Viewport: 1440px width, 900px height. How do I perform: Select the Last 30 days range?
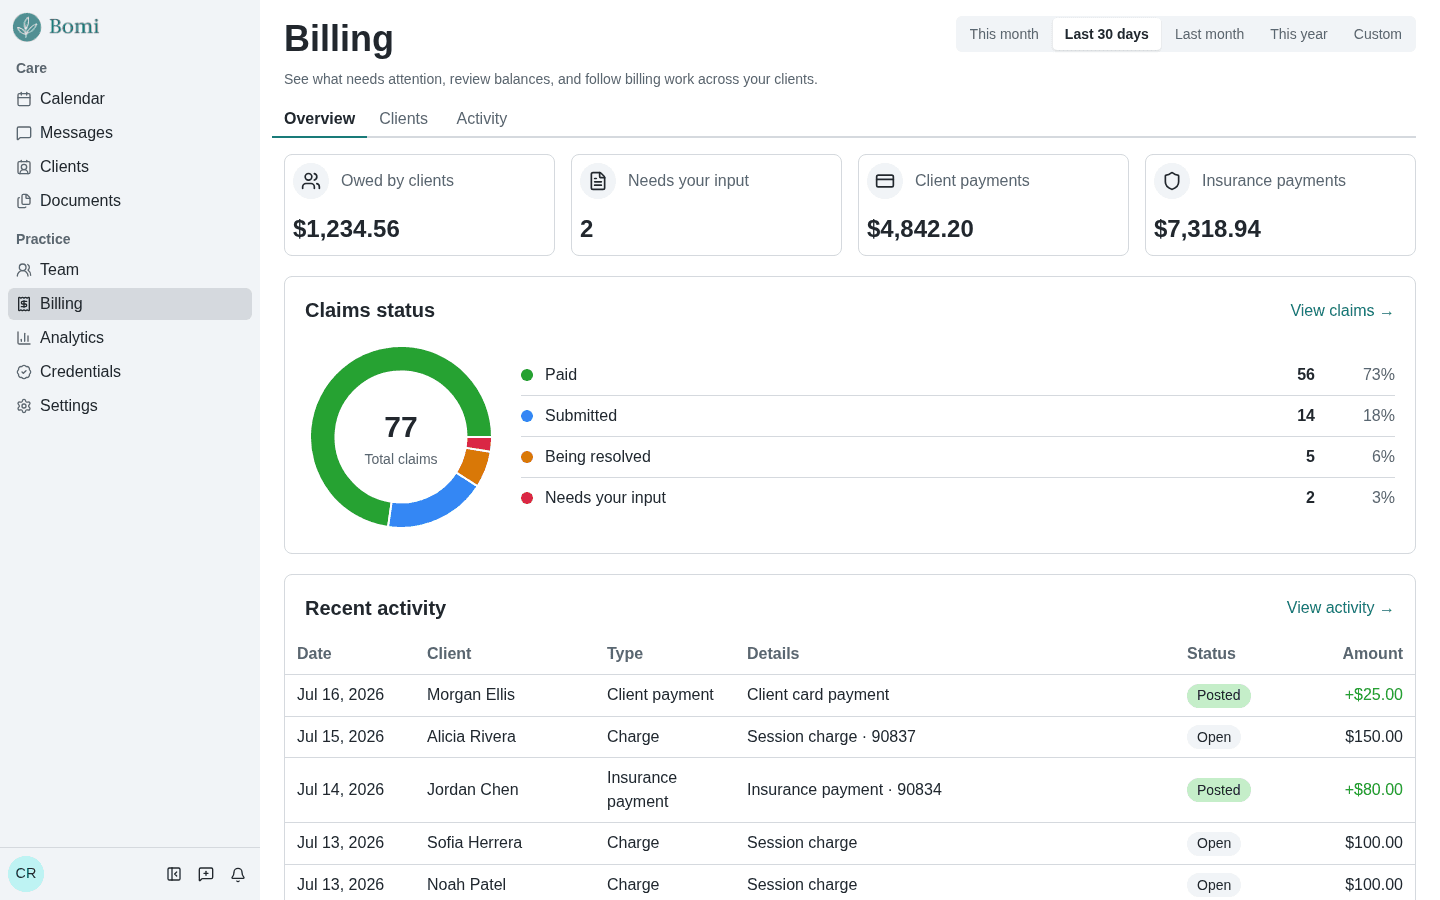coord(1106,34)
